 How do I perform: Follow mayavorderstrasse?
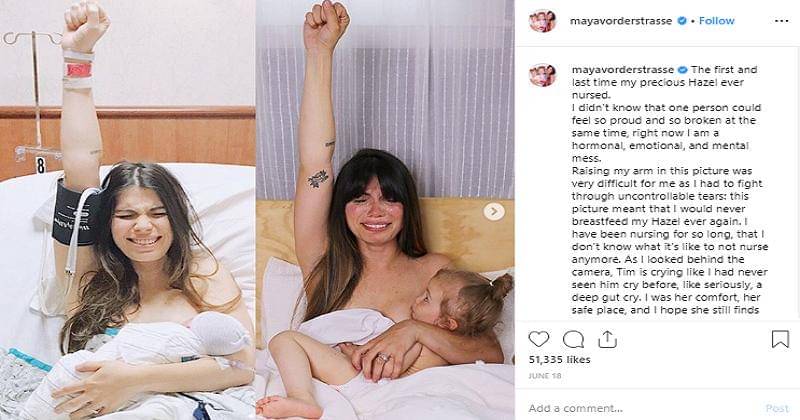tap(716, 21)
